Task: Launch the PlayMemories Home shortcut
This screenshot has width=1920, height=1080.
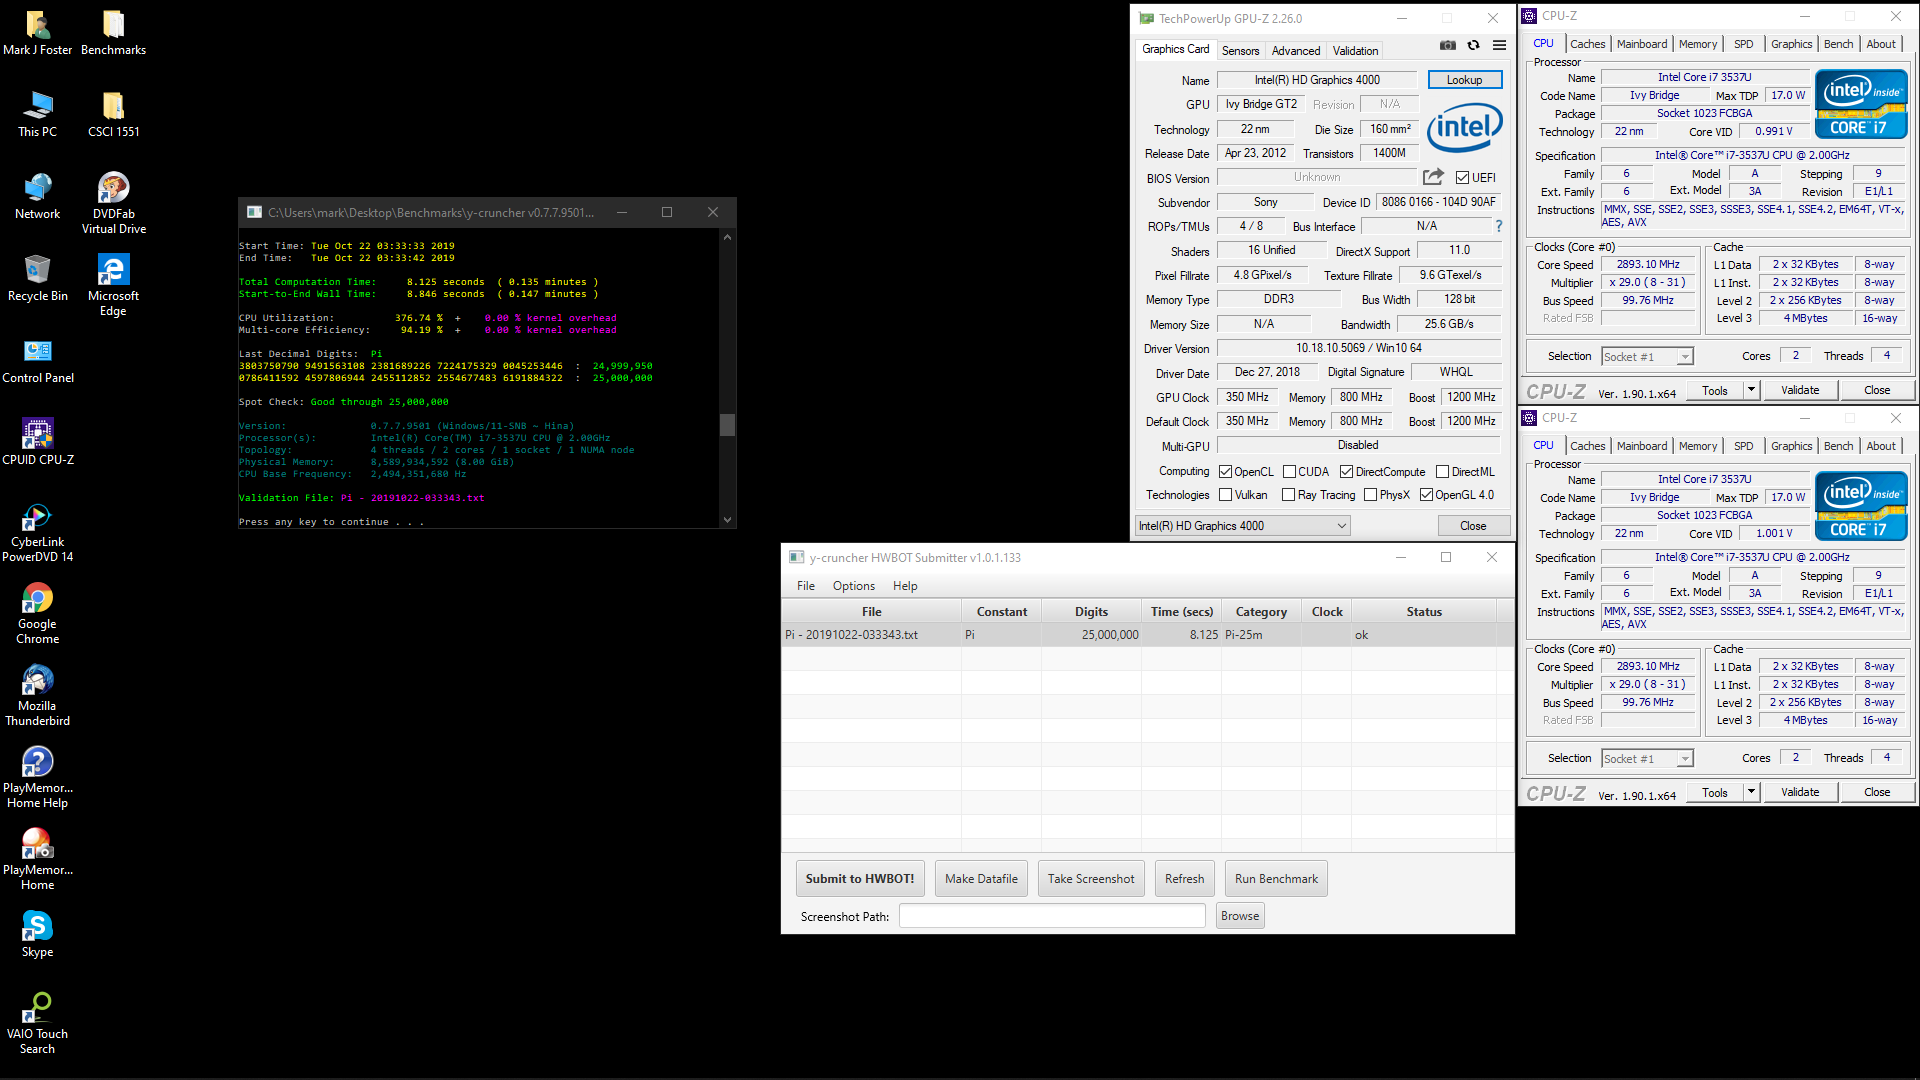Action: pyautogui.click(x=37, y=860)
